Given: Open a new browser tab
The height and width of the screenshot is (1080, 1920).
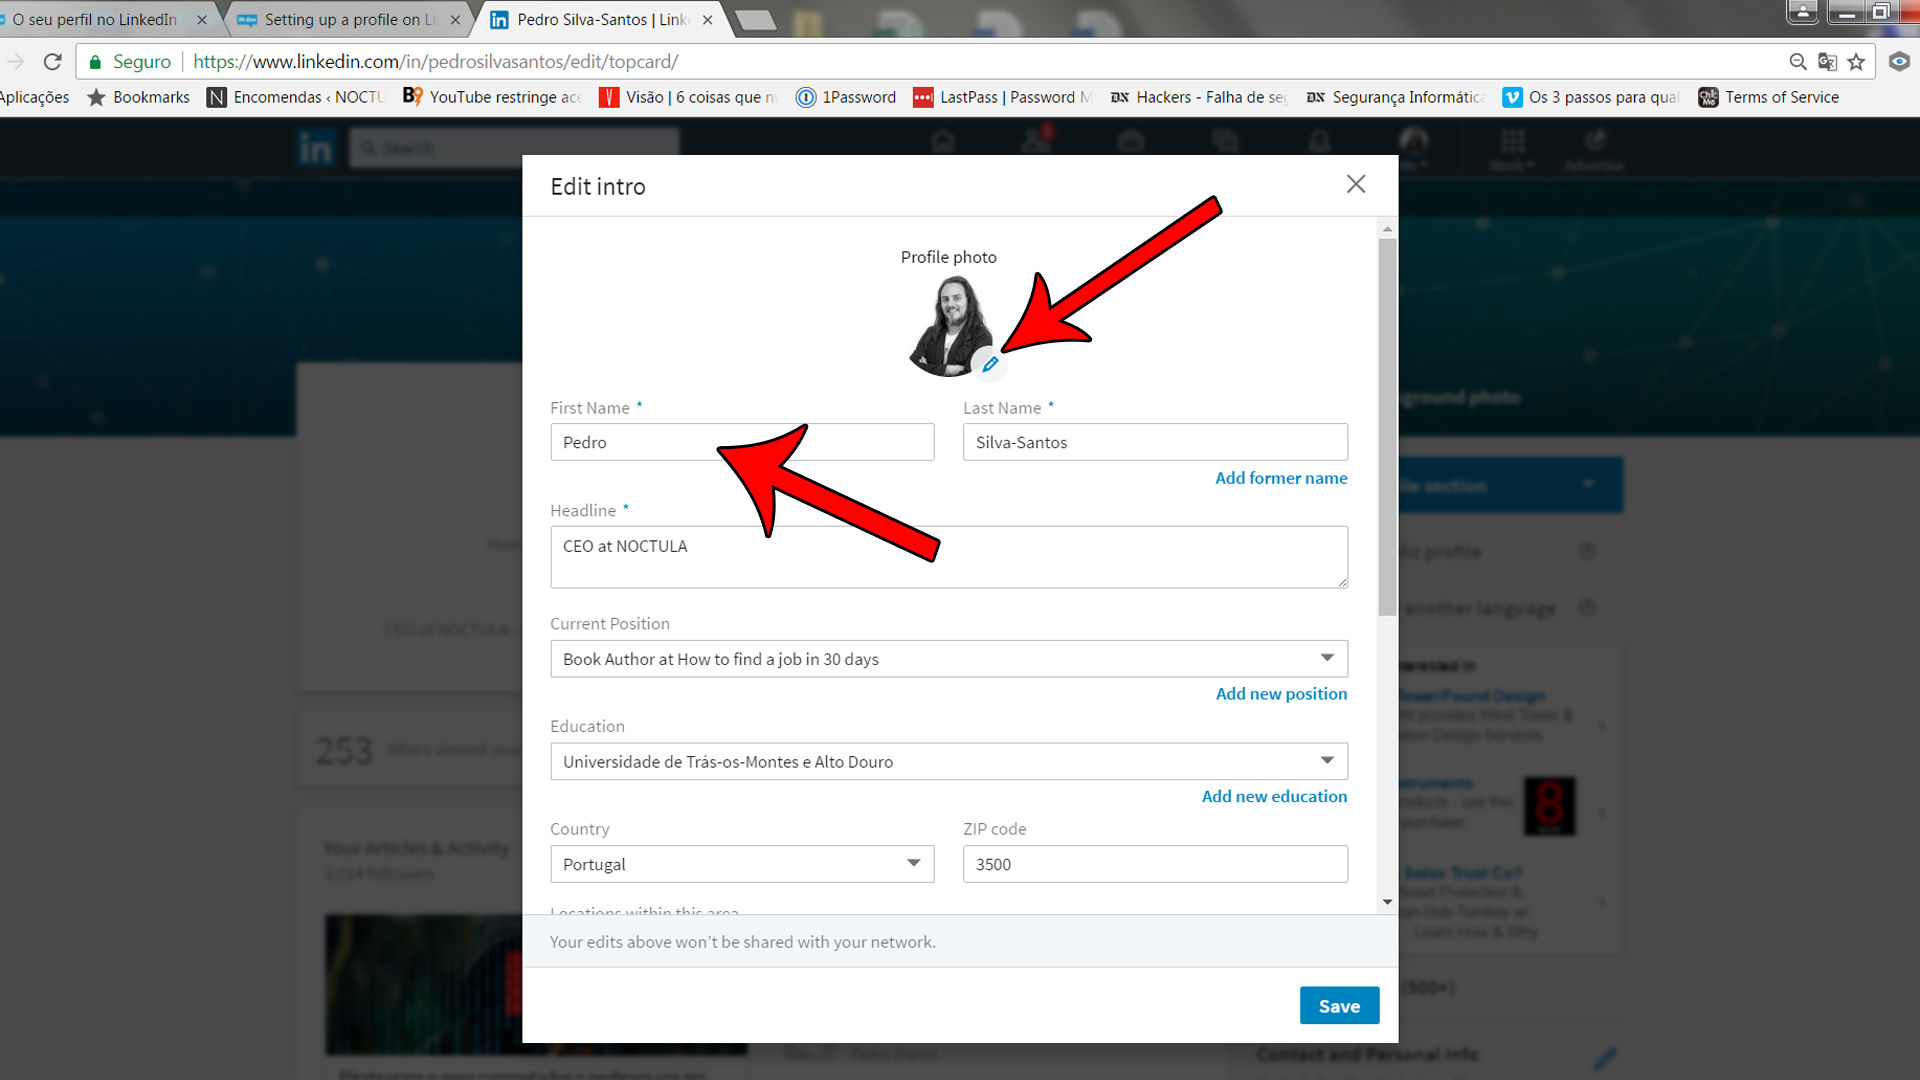Looking at the screenshot, I should pos(756,19).
